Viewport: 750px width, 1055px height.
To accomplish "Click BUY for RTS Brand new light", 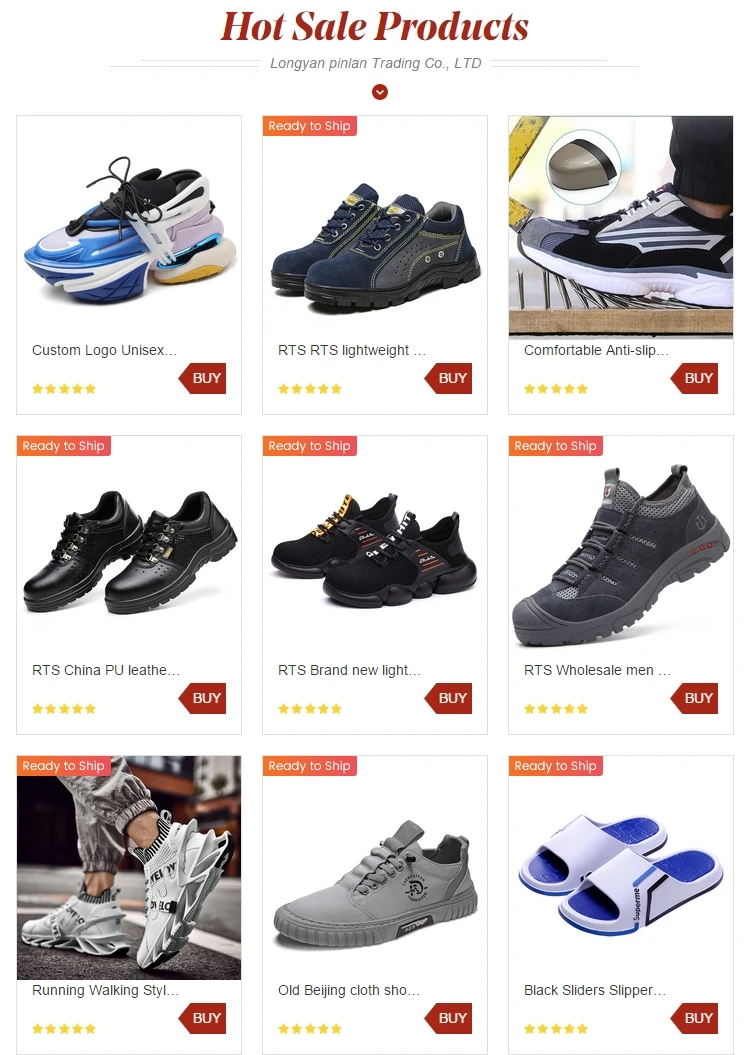I will coord(449,698).
